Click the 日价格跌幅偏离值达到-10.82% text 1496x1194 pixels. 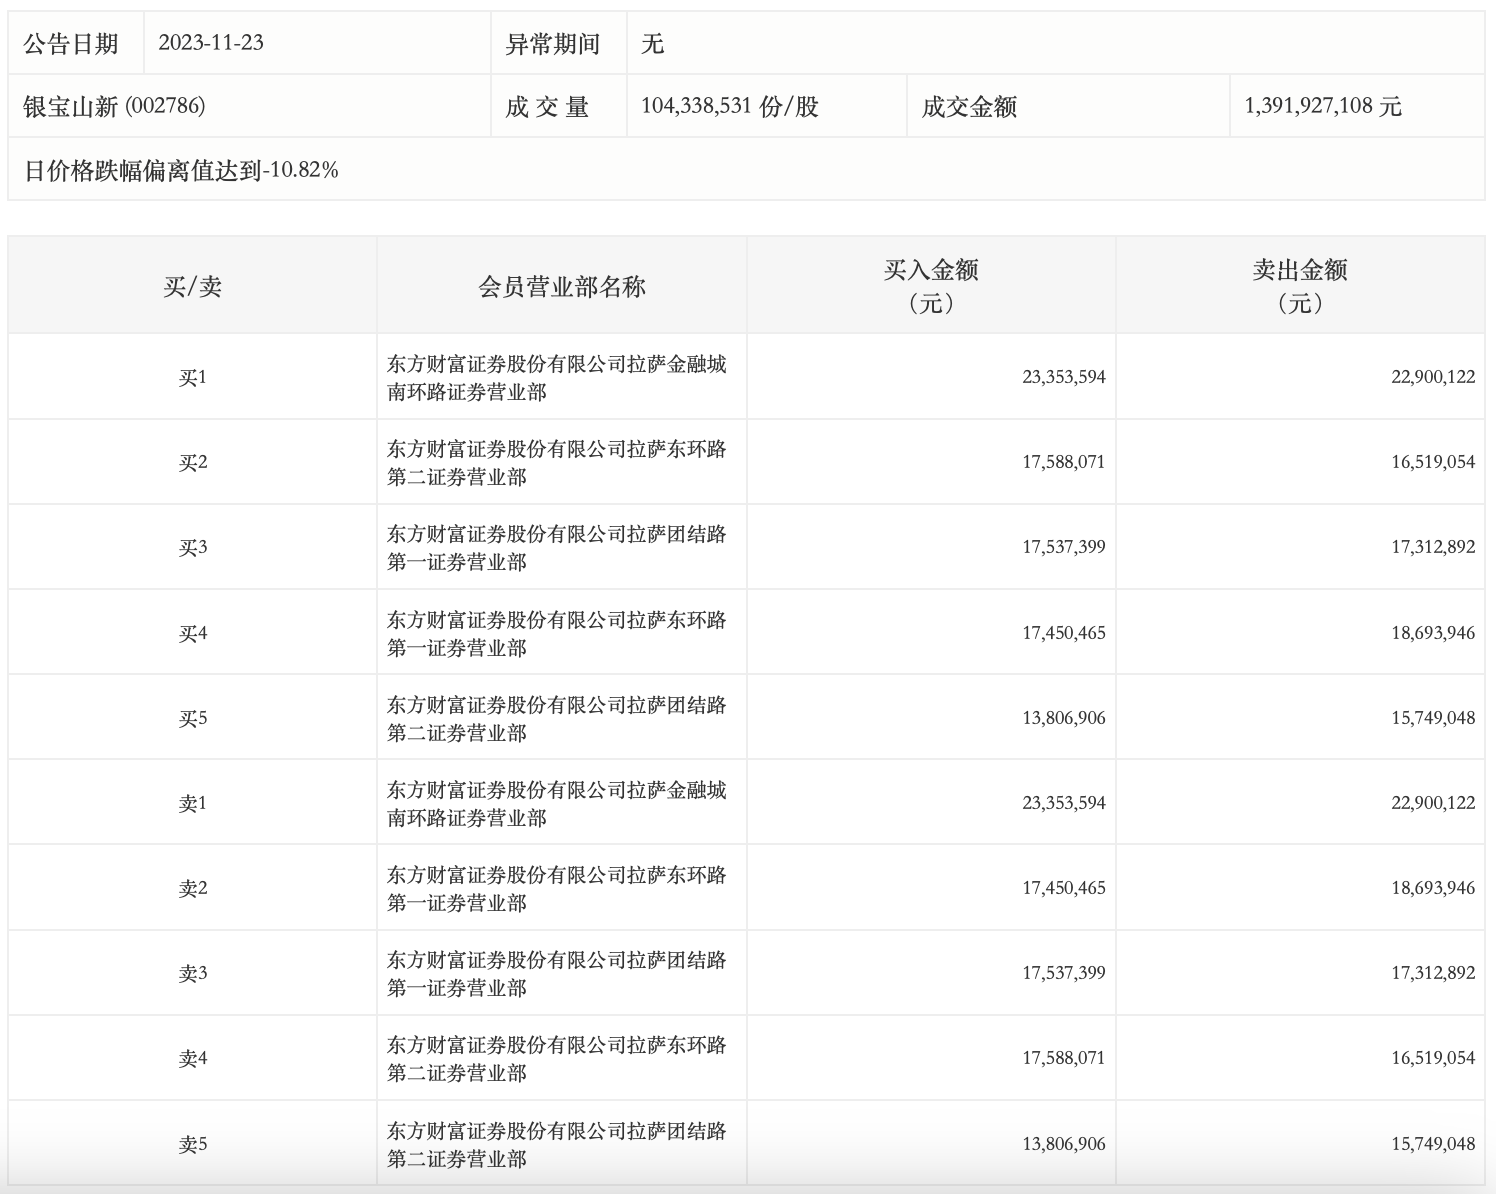pyautogui.click(x=181, y=170)
